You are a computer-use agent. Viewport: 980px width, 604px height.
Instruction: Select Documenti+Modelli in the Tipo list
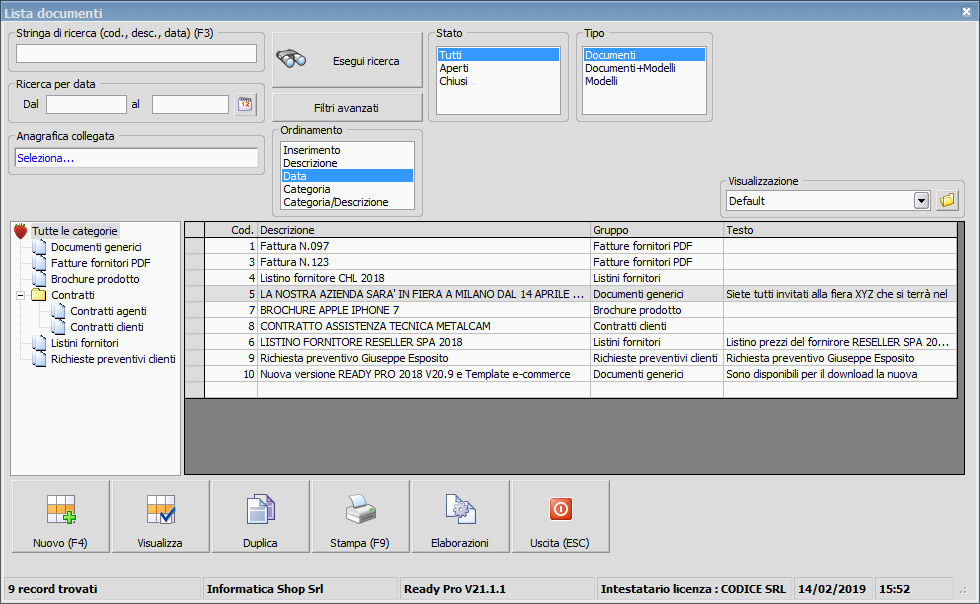pos(644,68)
